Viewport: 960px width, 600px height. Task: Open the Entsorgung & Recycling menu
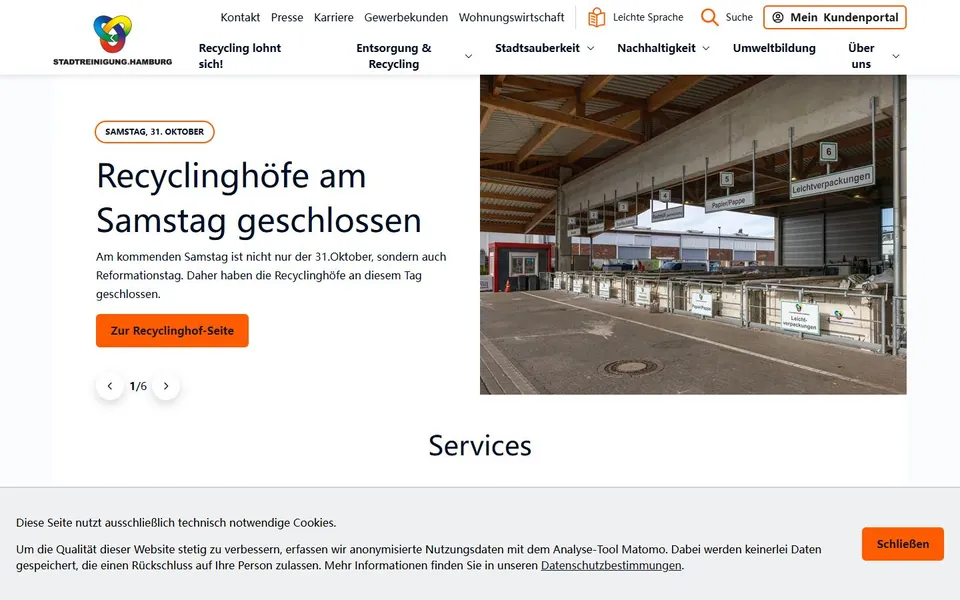[394, 56]
